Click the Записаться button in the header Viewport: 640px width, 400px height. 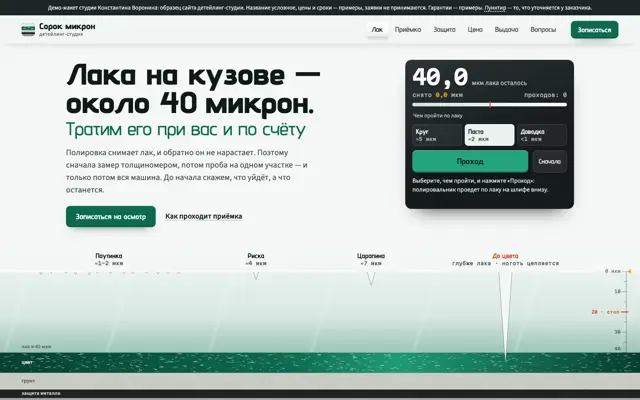point(594,30)
